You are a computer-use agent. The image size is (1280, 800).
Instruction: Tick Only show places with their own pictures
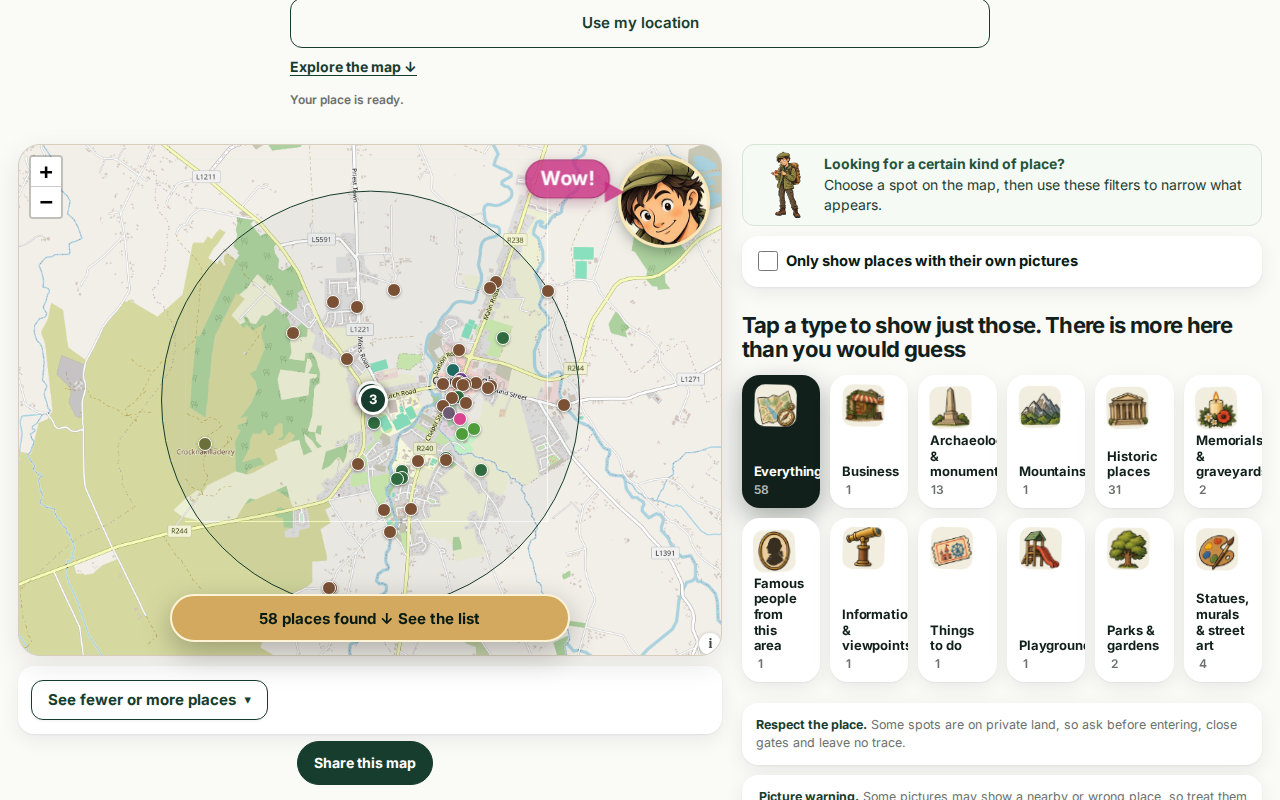pyautogui.click(x=768, y=261)
